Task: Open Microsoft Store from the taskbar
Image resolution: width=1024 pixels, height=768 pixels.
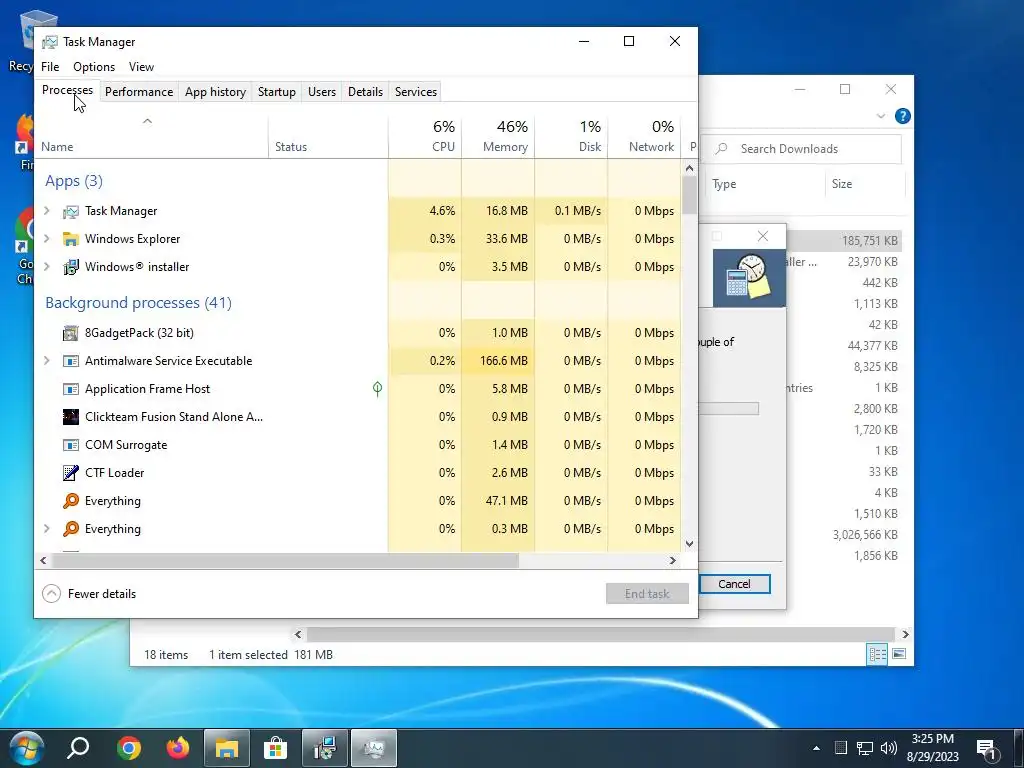Action: click(276, 748)
